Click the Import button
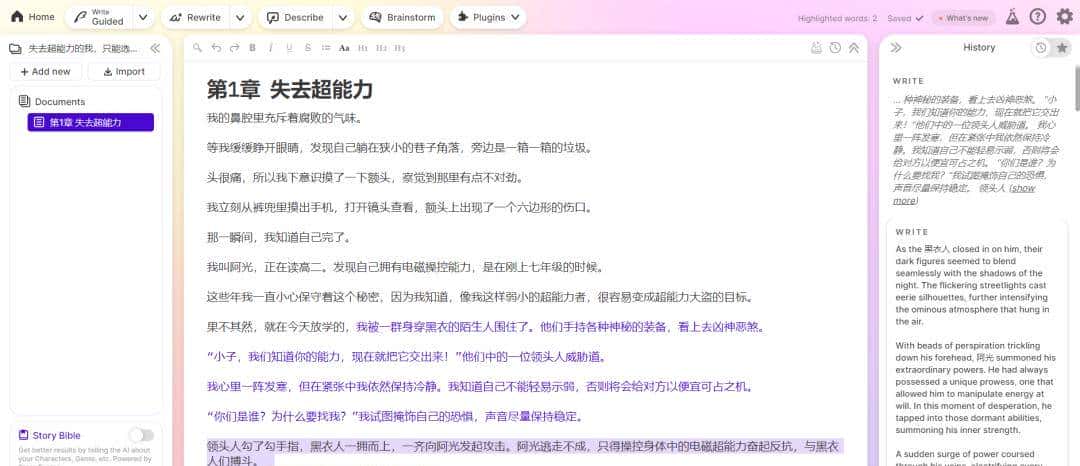 point(125,72)
